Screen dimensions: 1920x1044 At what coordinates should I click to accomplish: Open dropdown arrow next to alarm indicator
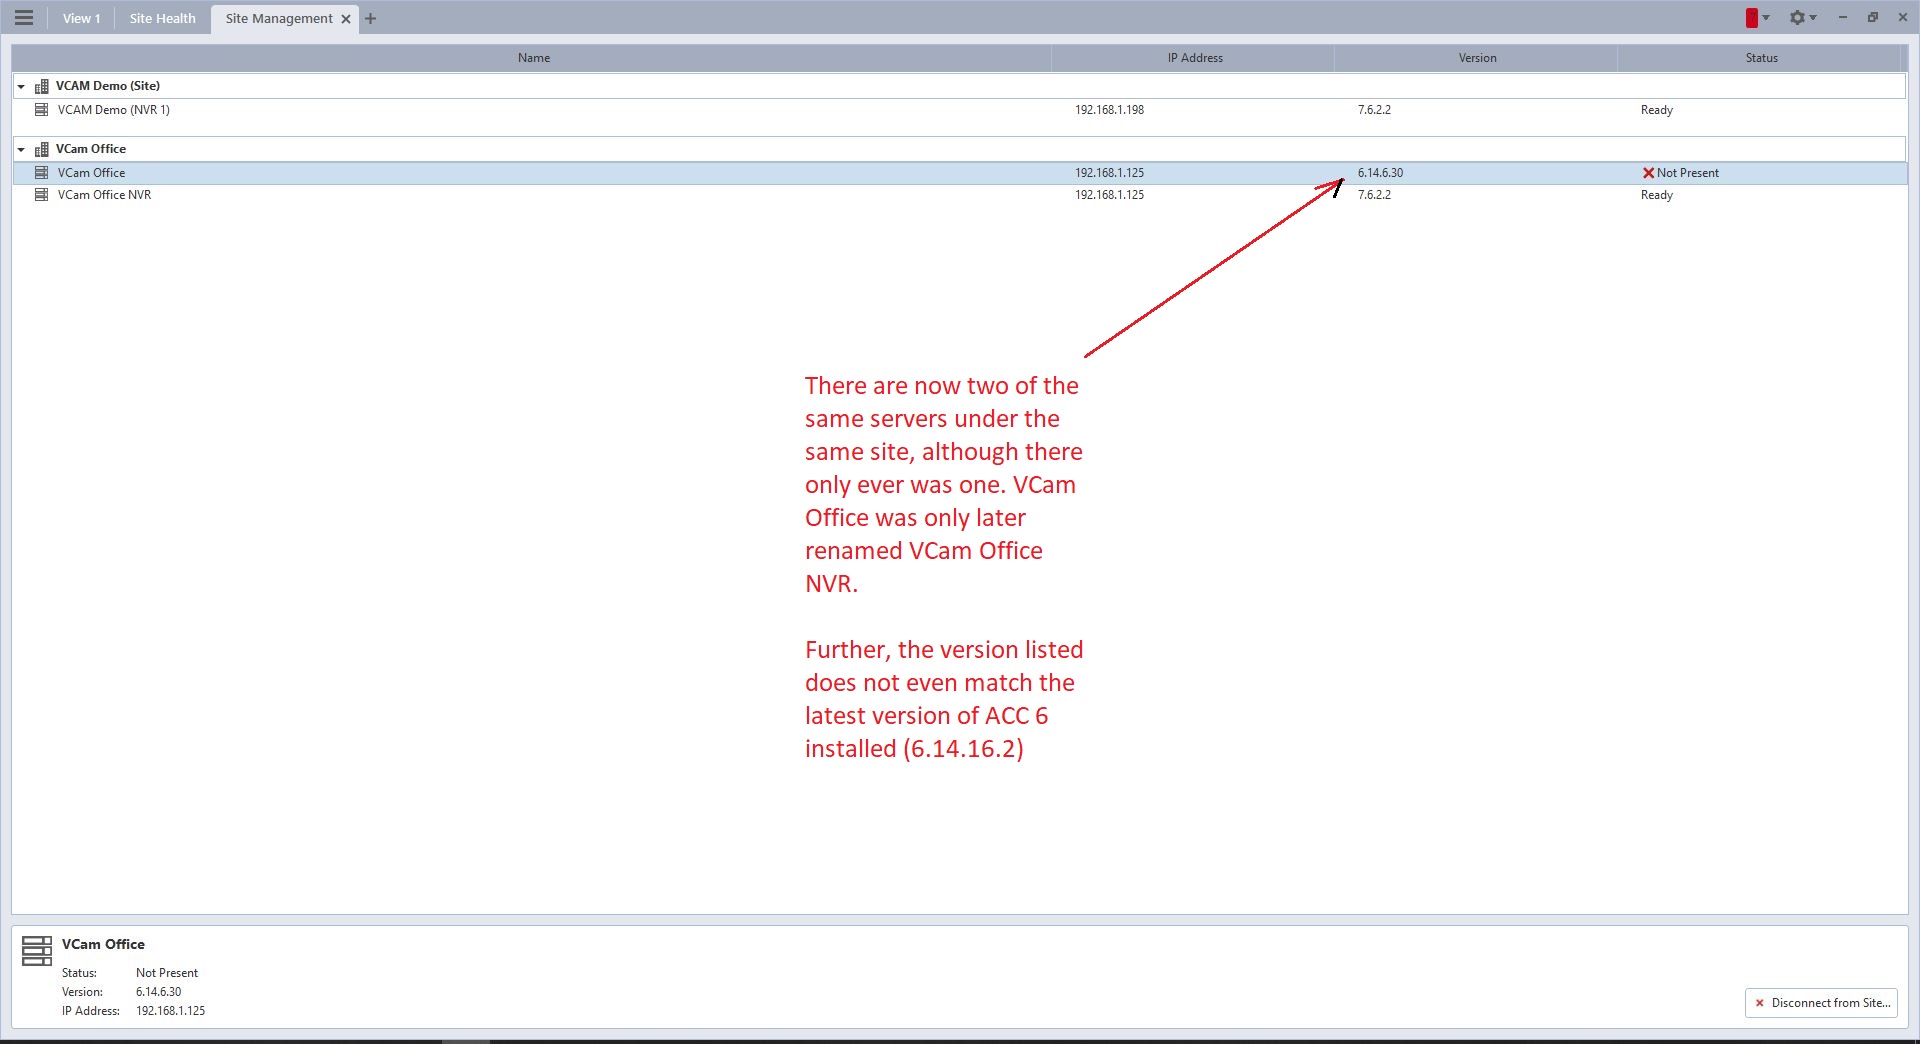click(x=1766, y=18)
